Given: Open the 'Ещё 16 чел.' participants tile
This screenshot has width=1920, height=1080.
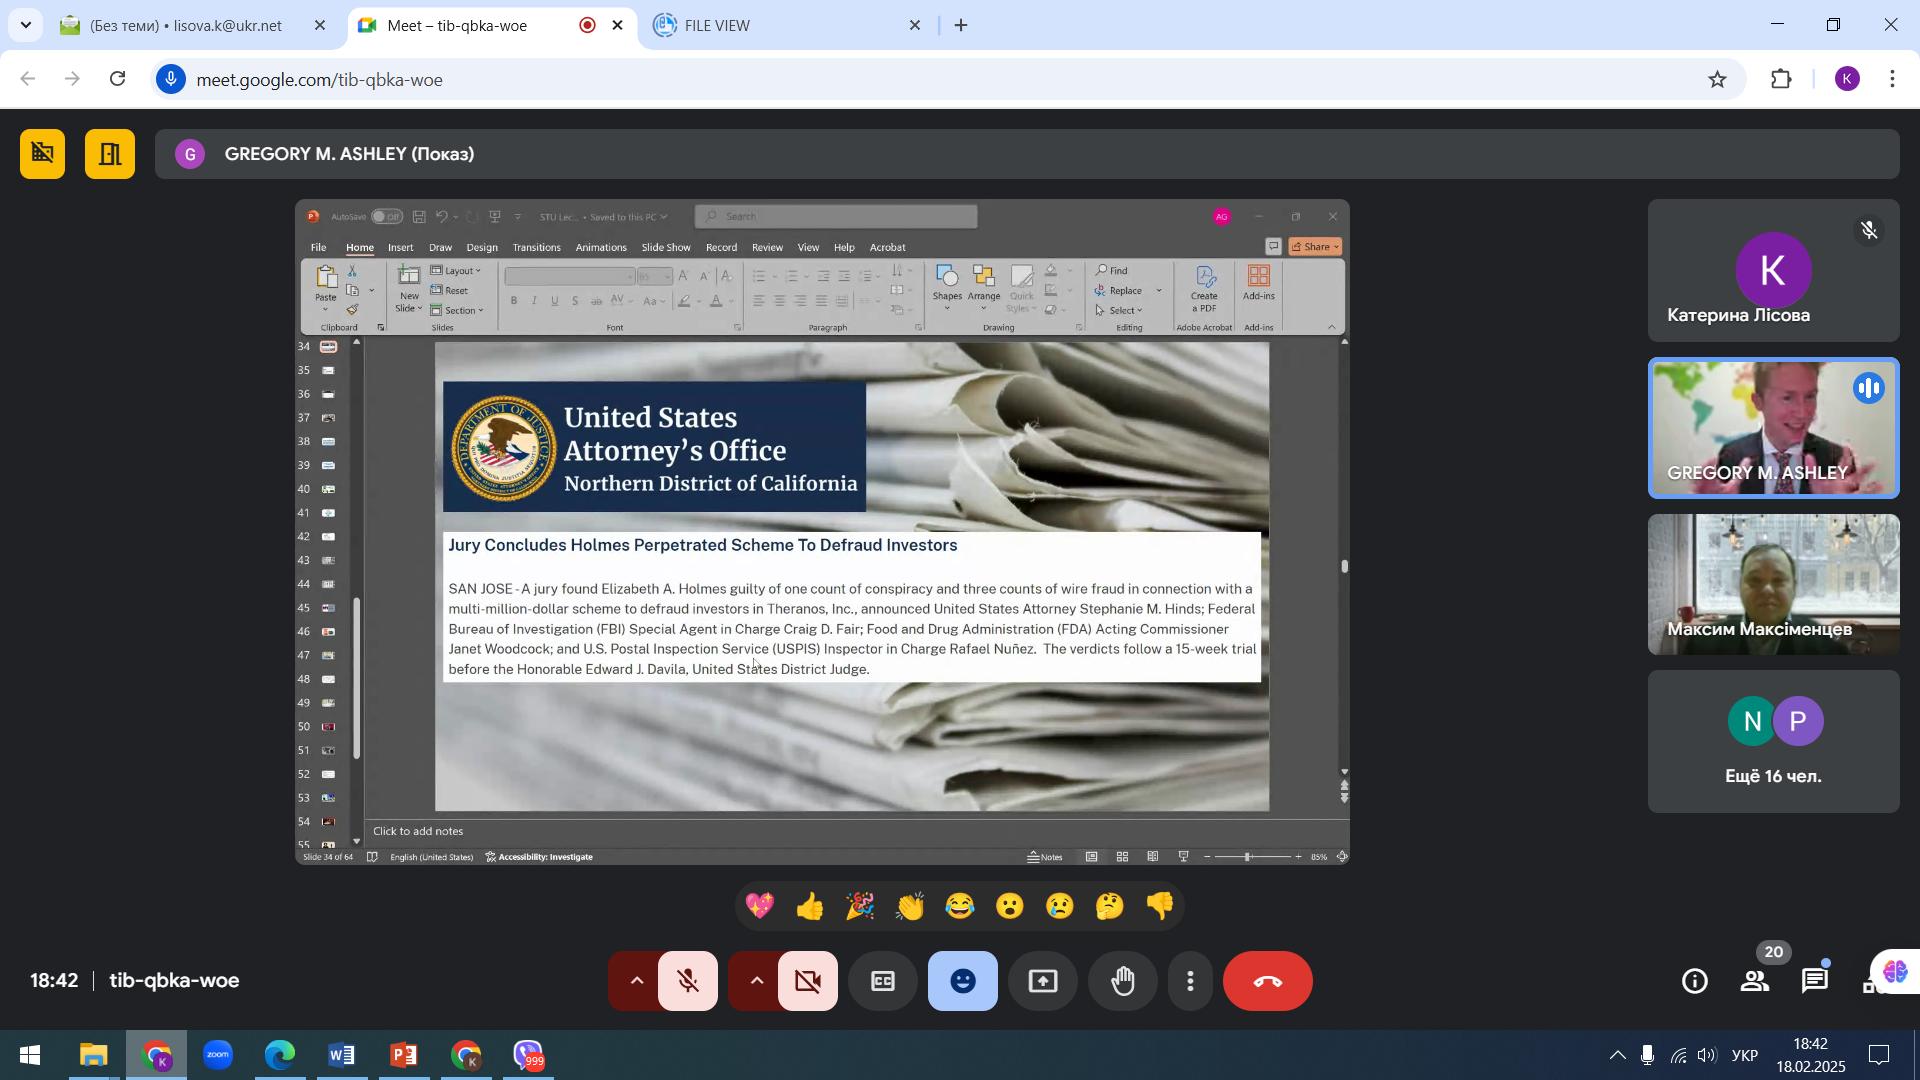Looking at the screenshot, I should tap(1773, 741).
